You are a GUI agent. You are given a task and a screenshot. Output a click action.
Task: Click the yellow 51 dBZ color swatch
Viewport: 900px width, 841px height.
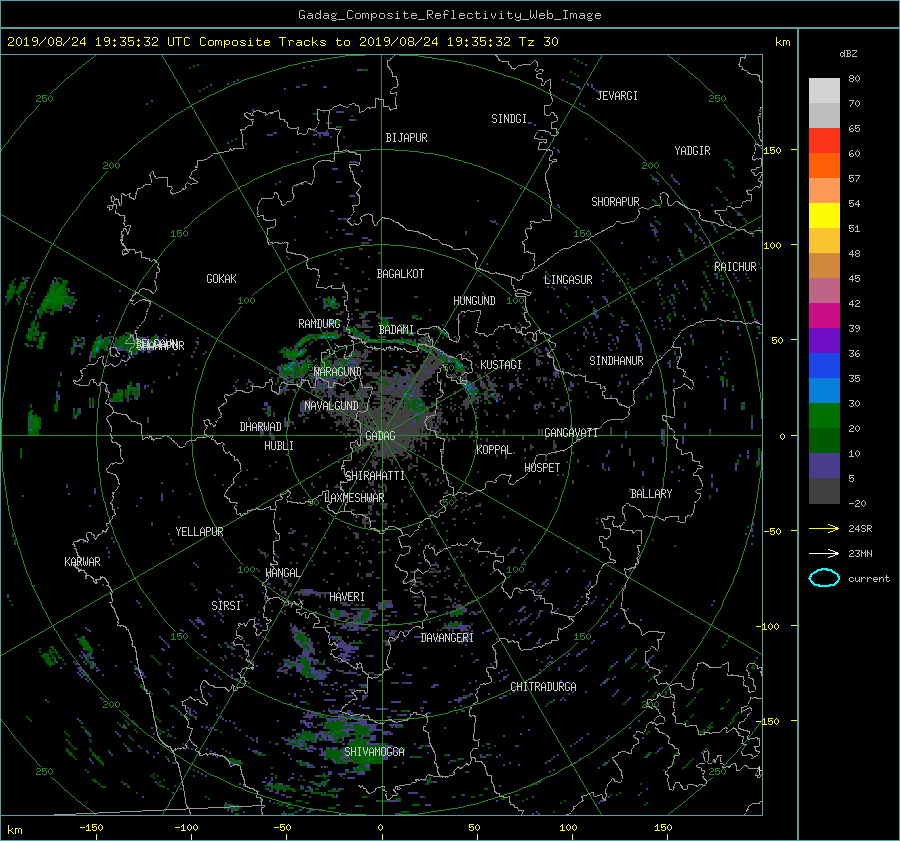(x=824, y=216)
